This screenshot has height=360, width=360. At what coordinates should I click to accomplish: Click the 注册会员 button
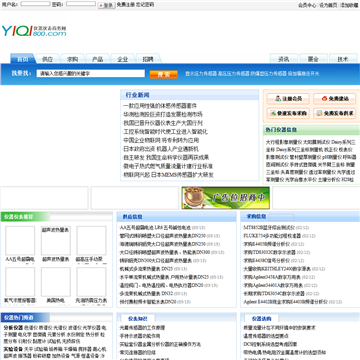(288, 99)
